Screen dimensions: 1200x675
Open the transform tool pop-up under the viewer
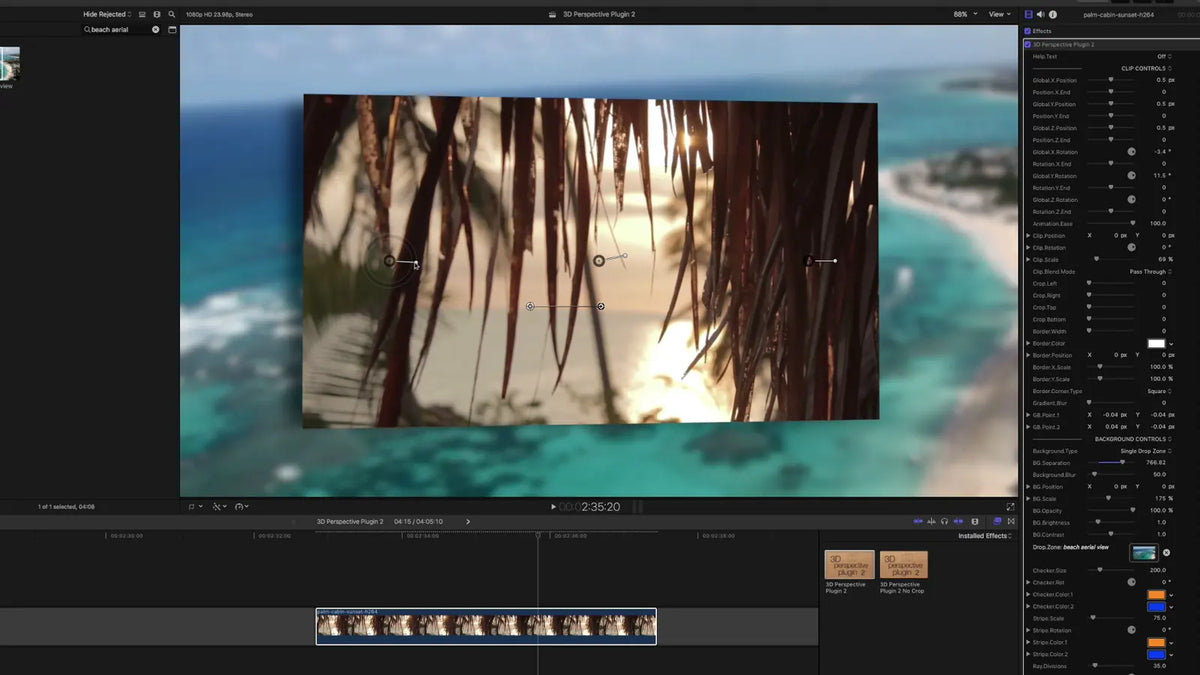(194, 507)
